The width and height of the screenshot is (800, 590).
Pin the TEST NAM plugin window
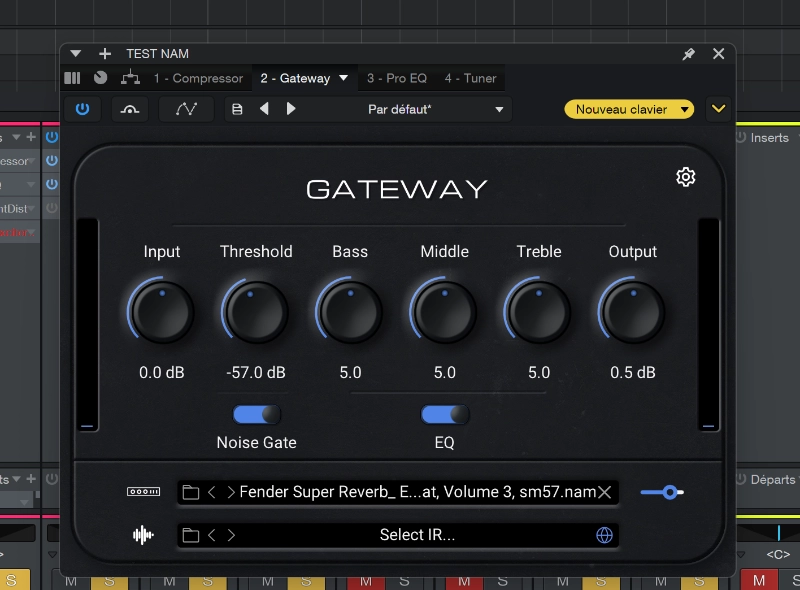click(x=689, y=54)
